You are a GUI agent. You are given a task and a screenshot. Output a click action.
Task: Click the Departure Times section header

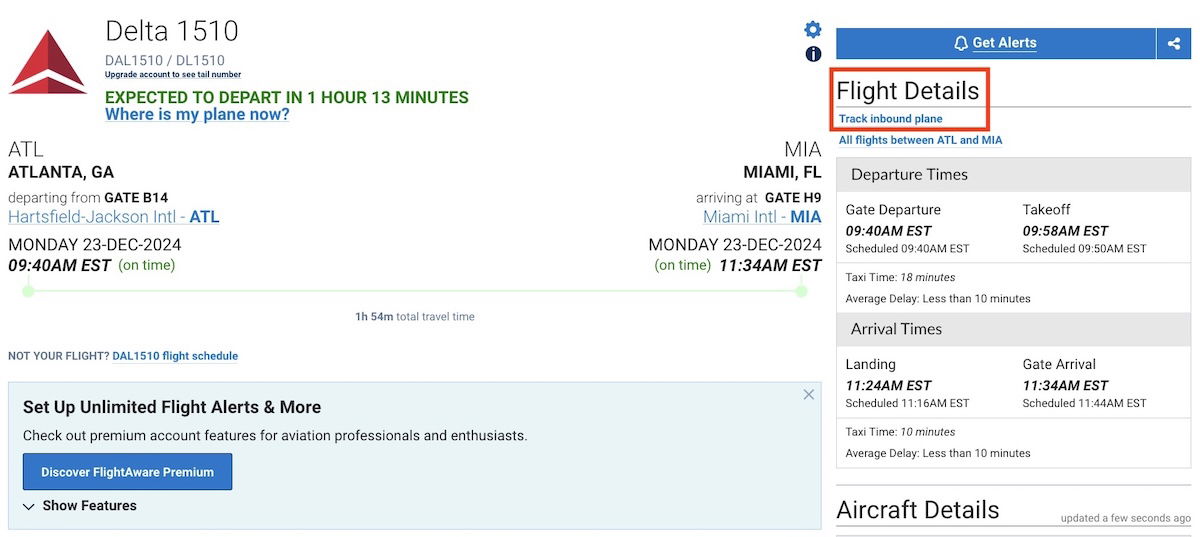[1013, 175]
